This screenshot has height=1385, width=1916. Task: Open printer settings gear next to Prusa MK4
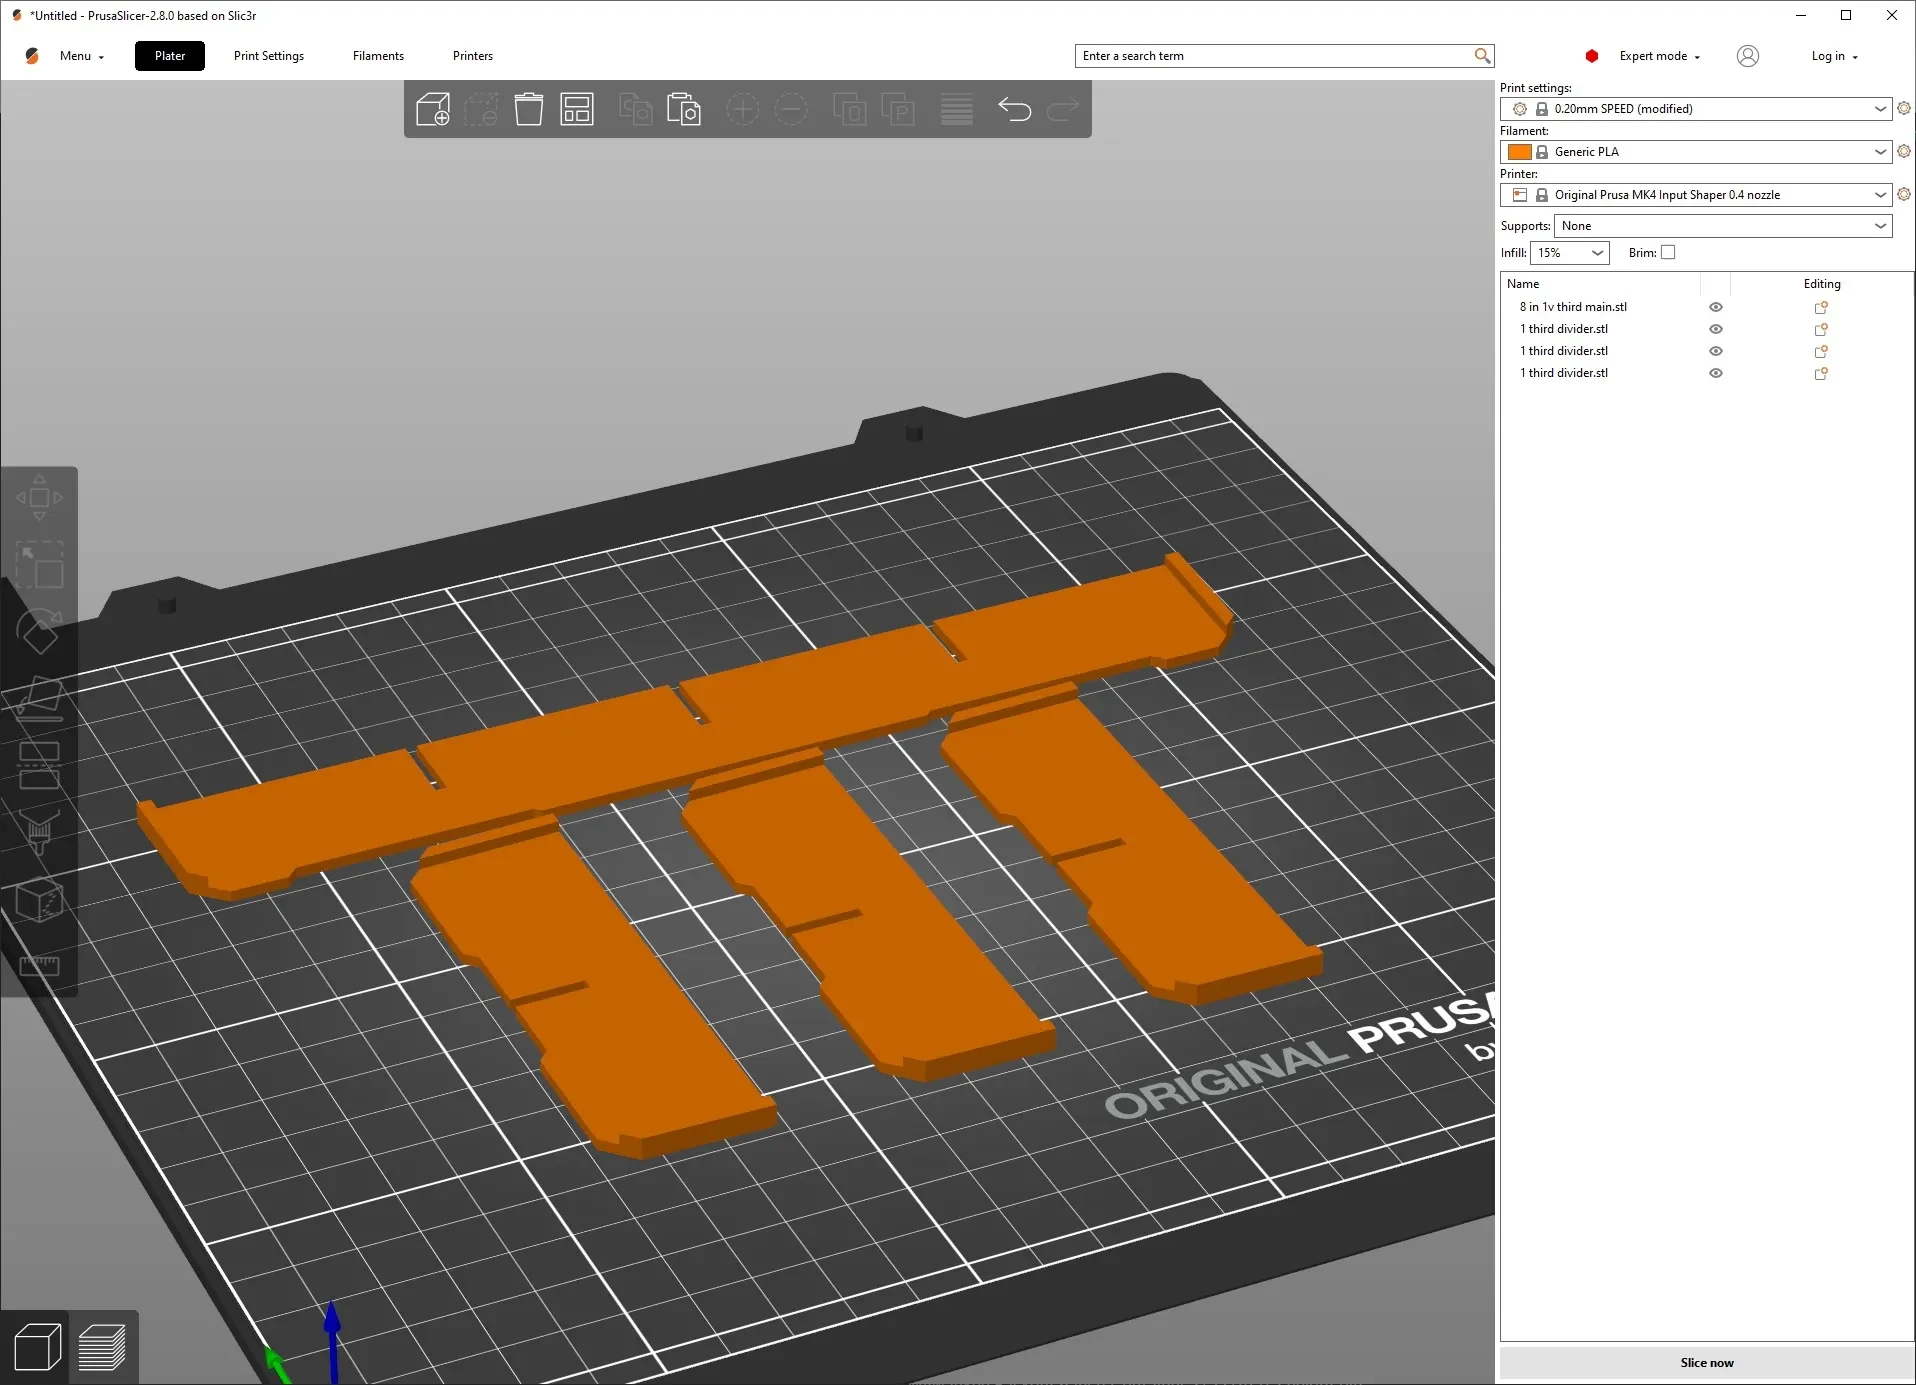pyautogui.click(x=1904, y=194)
